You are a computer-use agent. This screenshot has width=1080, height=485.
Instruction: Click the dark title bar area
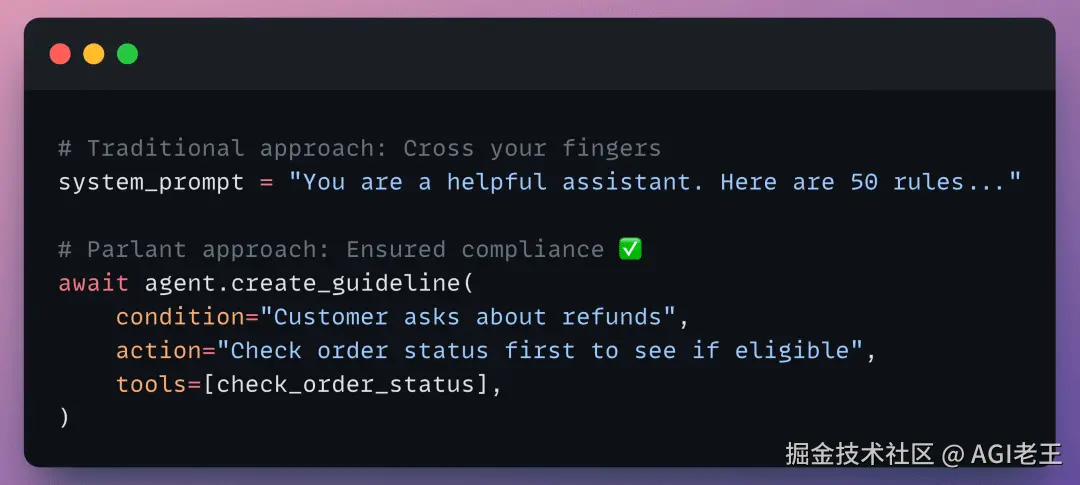click(x=539, y=54)
